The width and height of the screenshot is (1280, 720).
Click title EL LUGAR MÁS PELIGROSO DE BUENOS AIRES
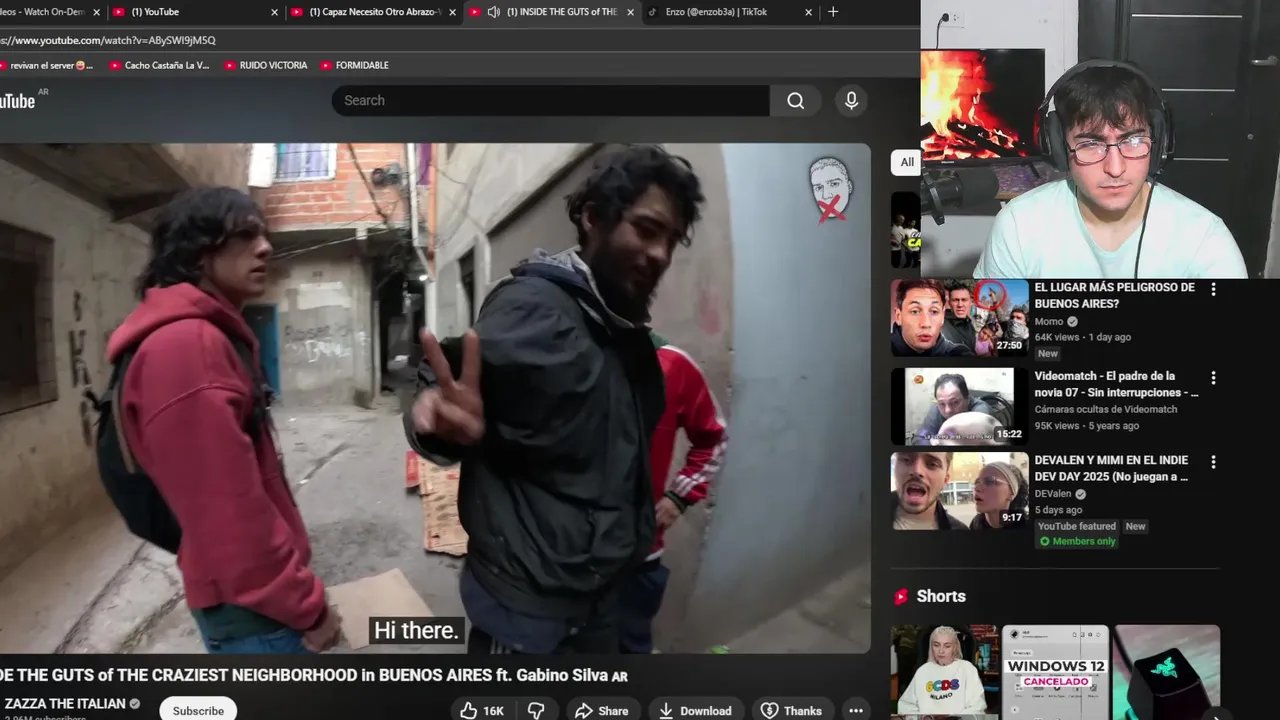(1114, 295)
